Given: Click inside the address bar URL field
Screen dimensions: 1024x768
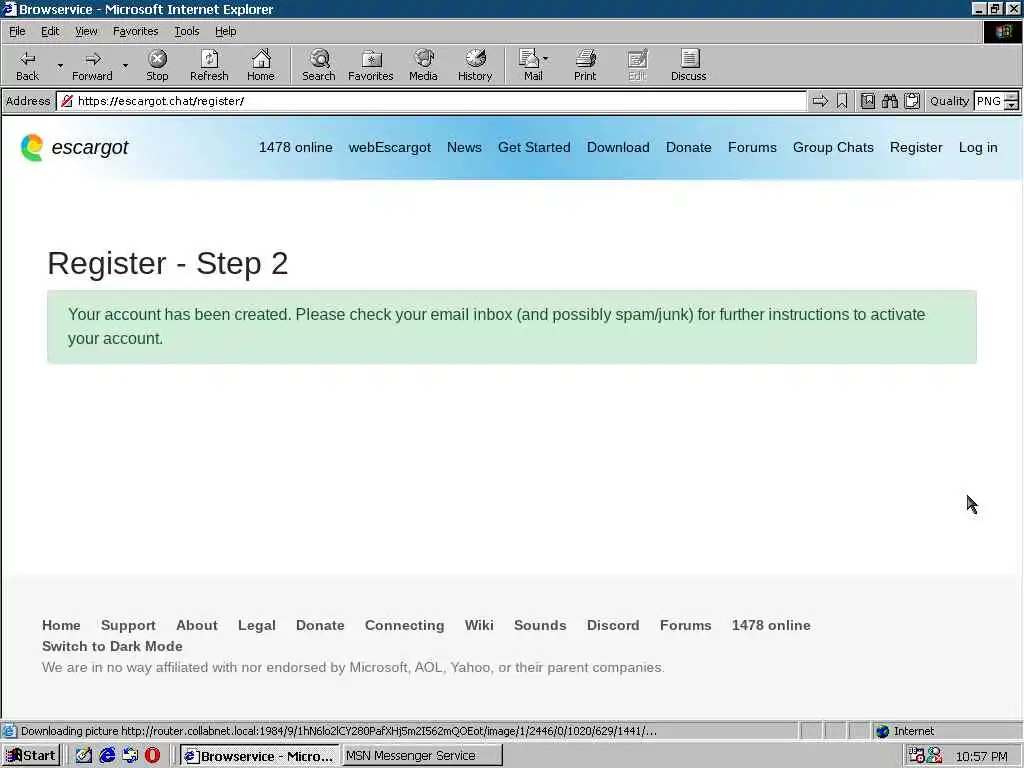Looking at the screenshot, I should [431, 101].
